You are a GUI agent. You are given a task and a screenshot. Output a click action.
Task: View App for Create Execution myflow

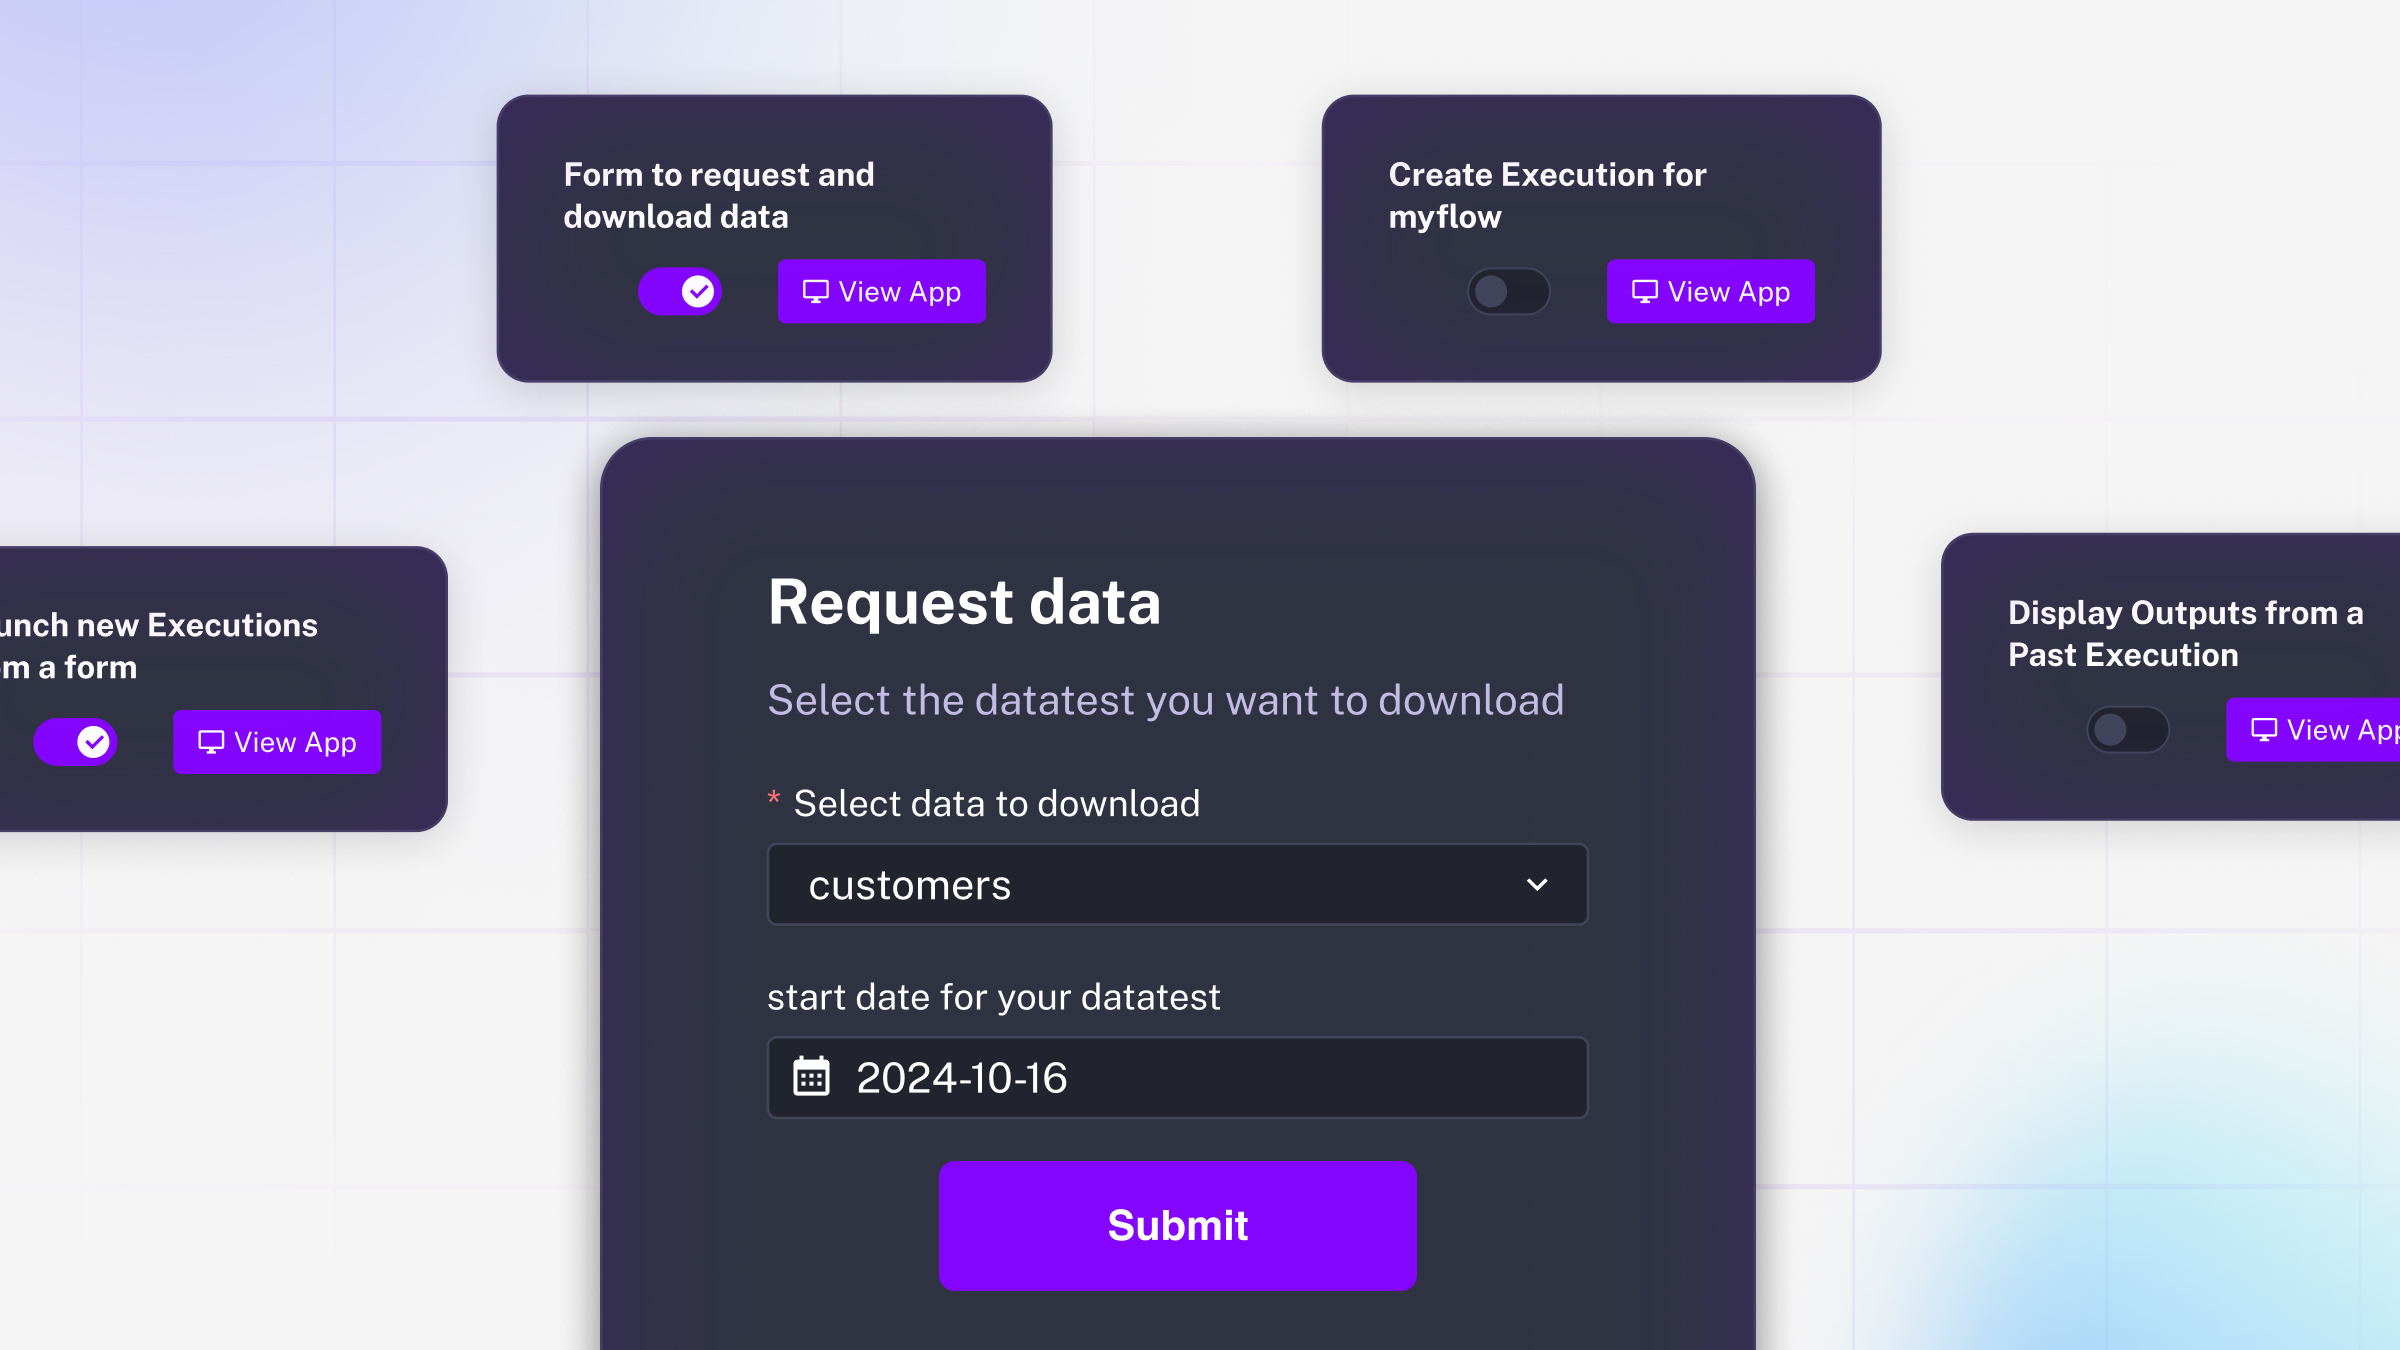click(1711, 292)
